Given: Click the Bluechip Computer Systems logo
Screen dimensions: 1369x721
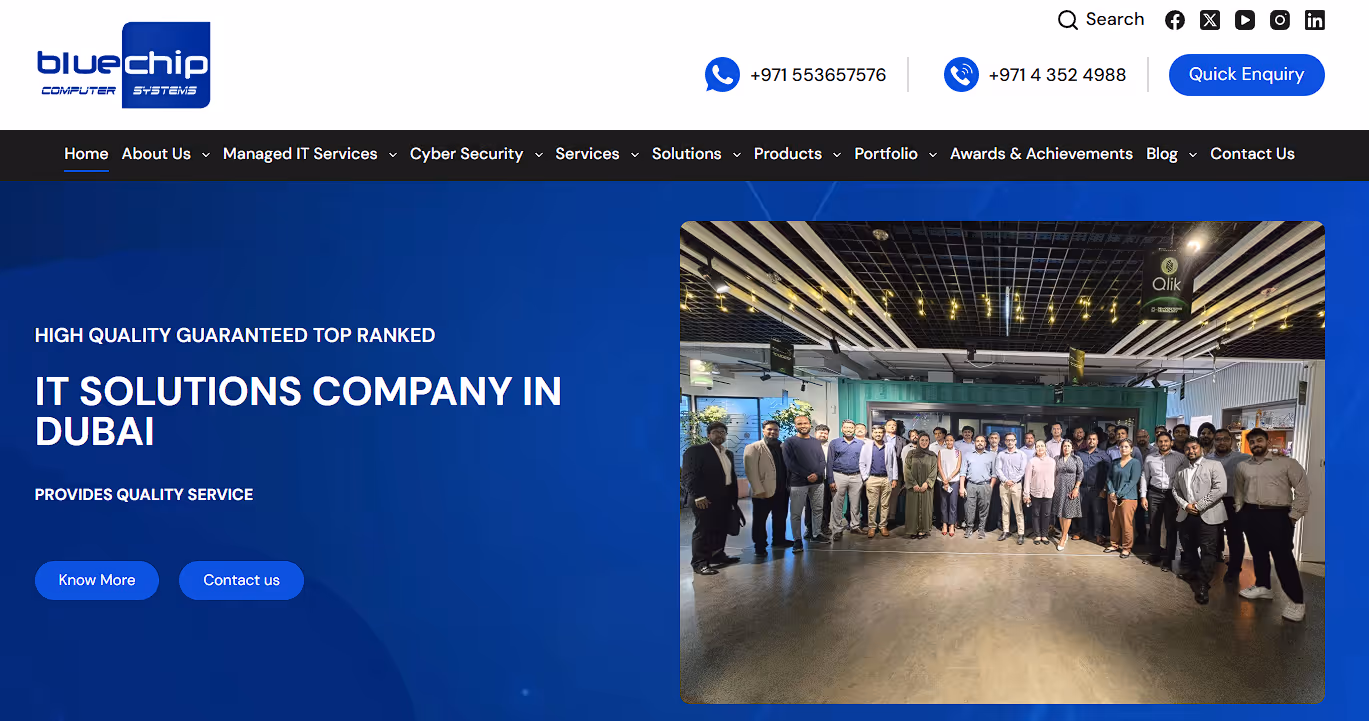Looking at the screenshot, I should pos(123,65).
